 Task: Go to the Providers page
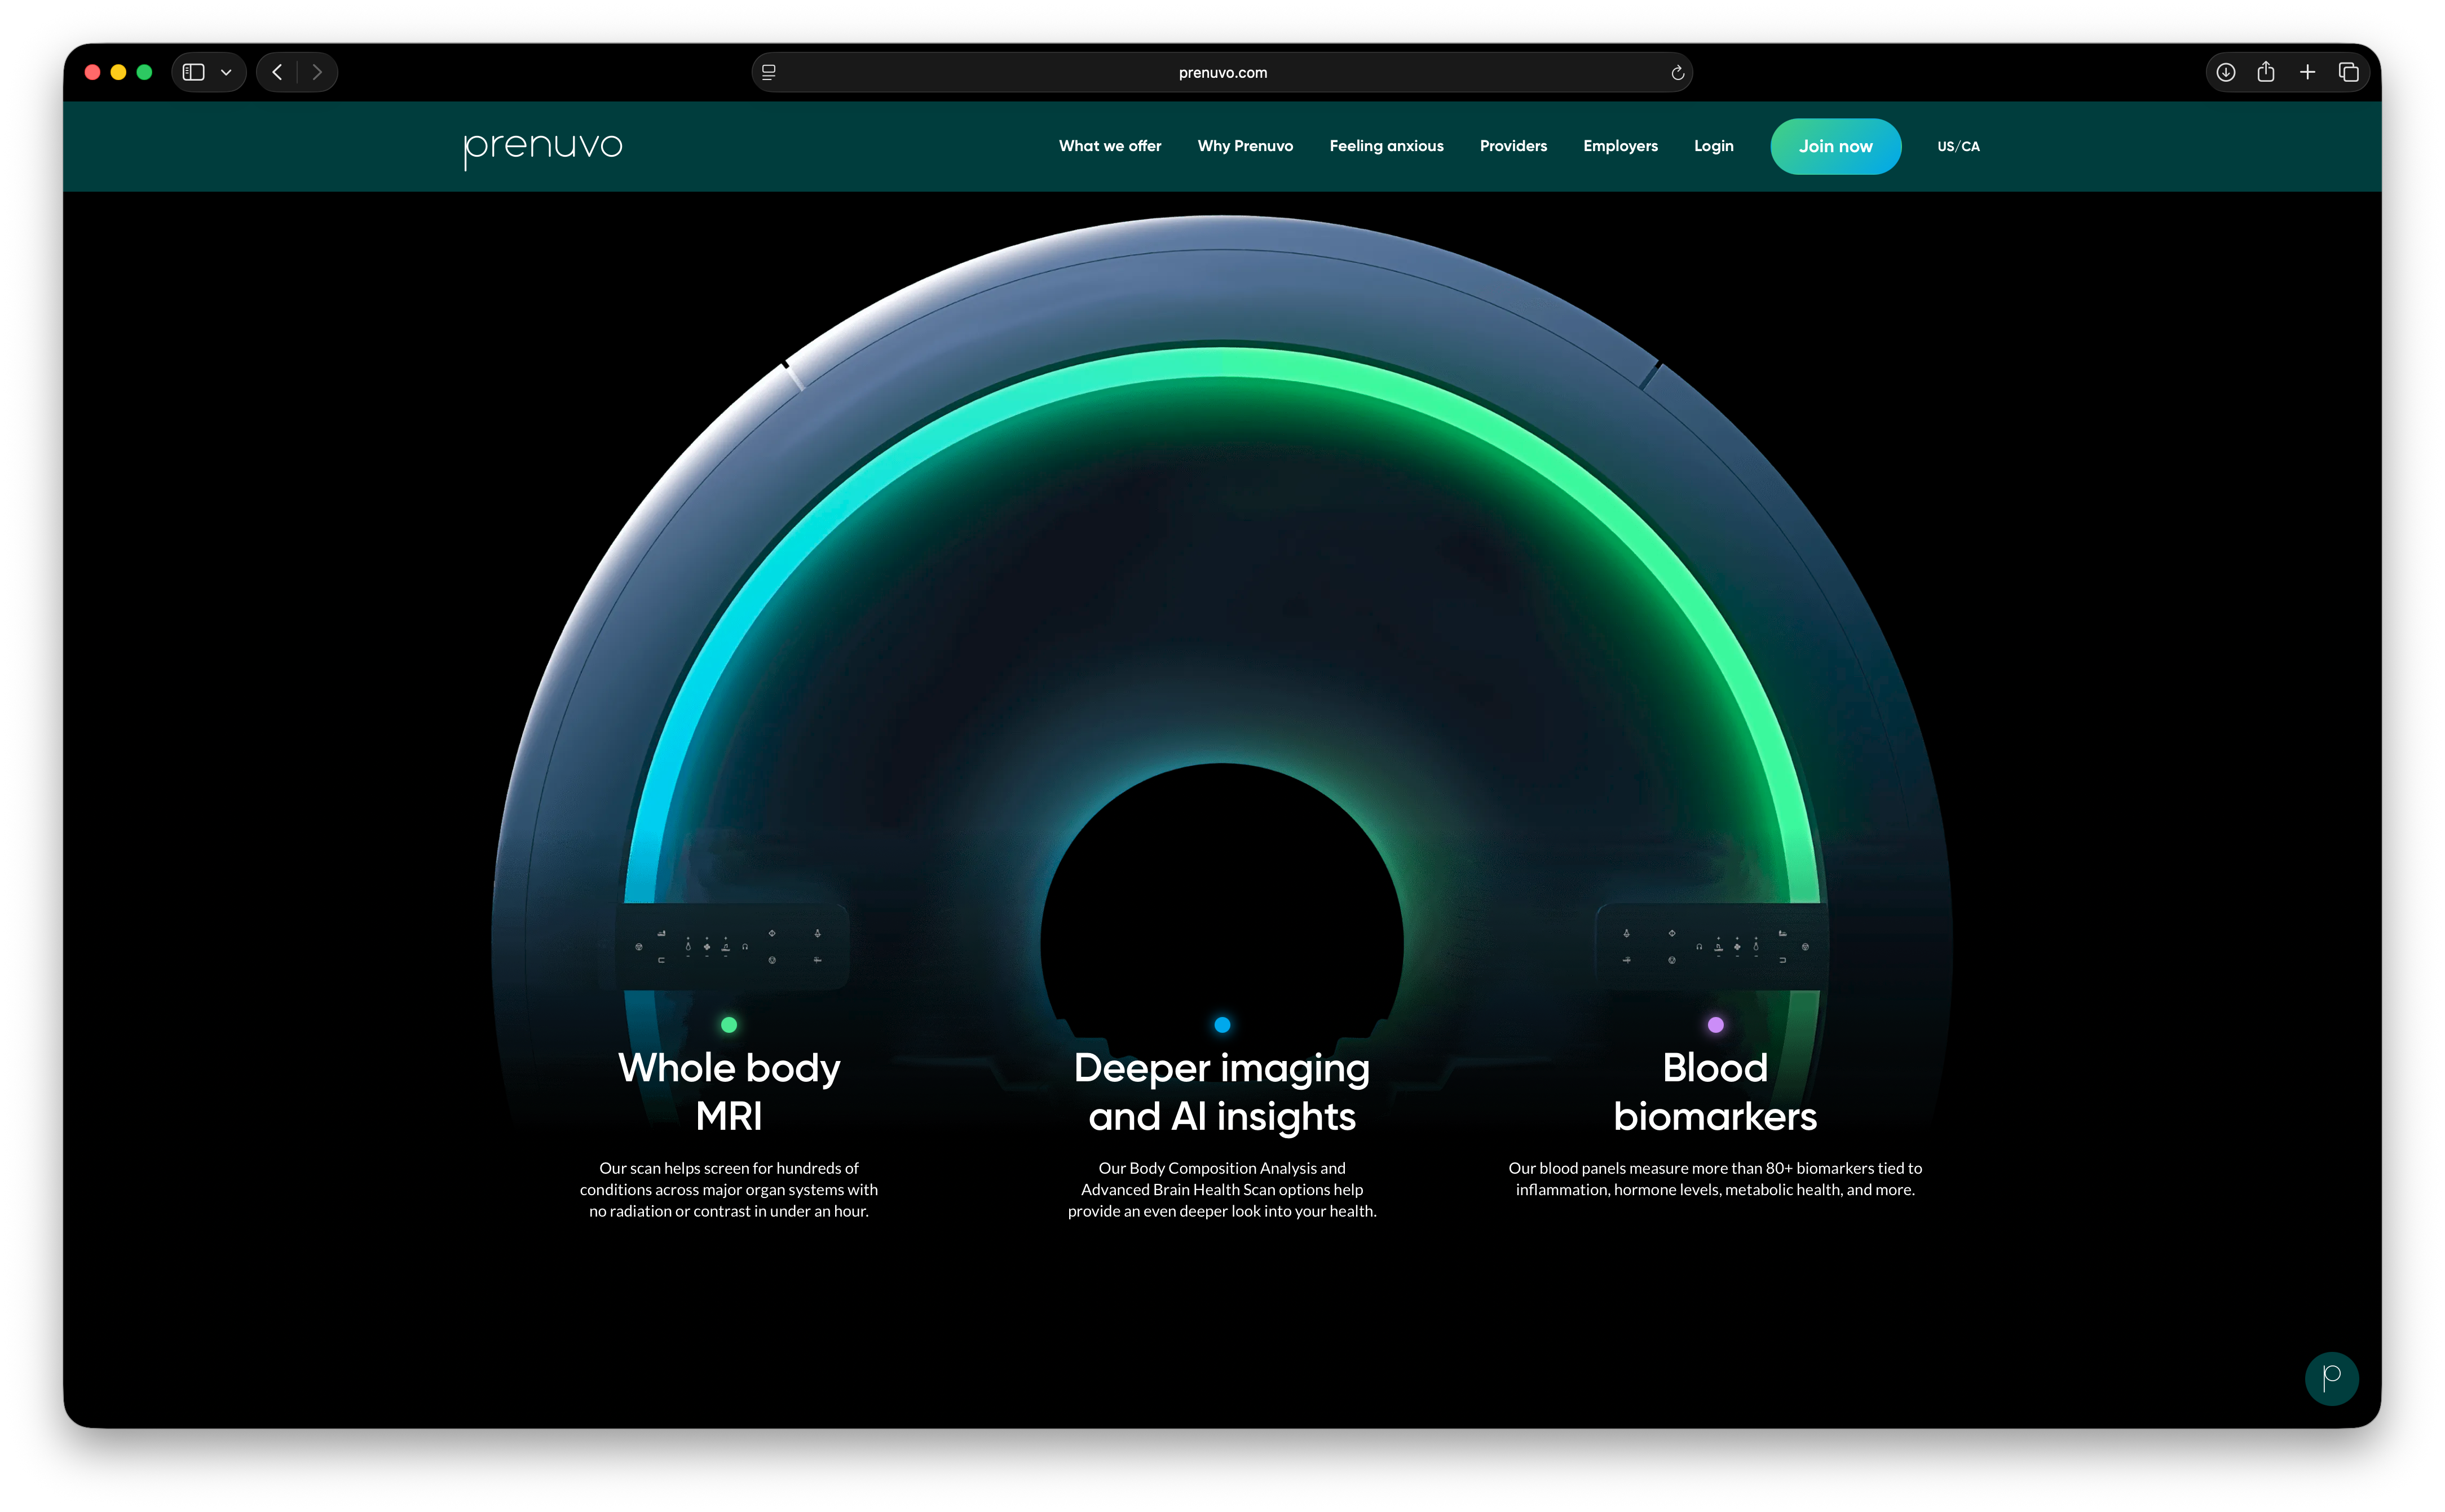(1513, 146)
